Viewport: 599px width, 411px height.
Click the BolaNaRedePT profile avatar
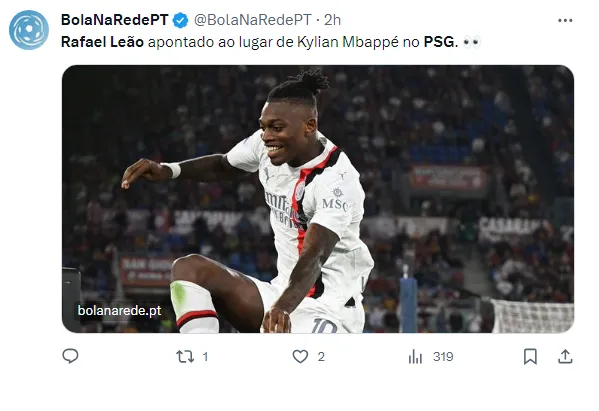pos(29,30)
